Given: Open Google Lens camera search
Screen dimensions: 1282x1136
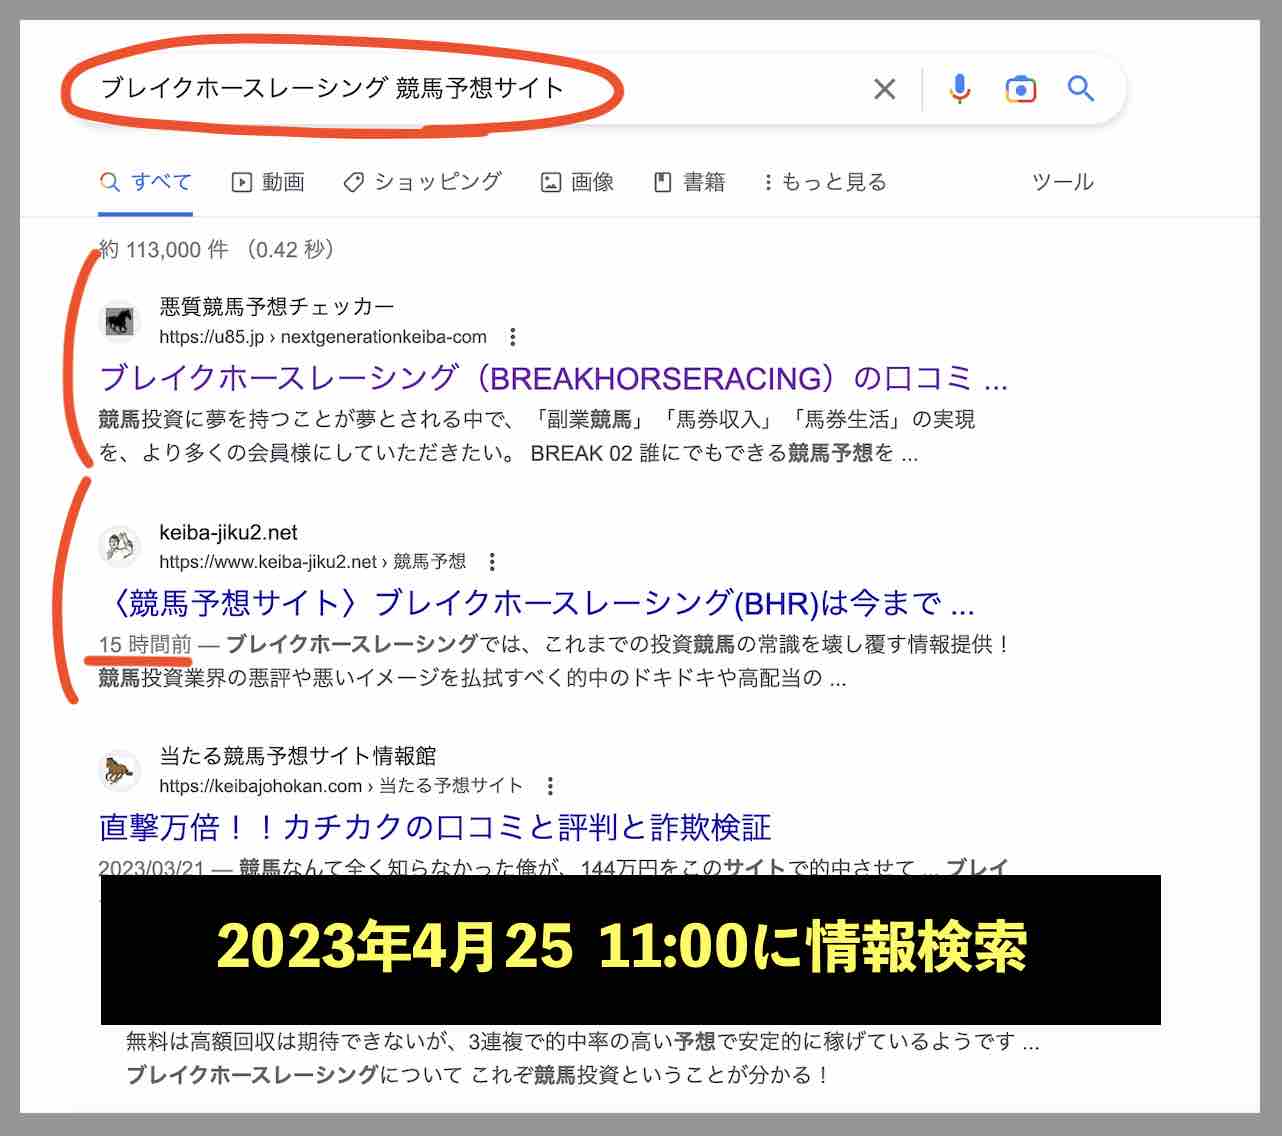Looking at the screenshot, I should pos(1020,89).
